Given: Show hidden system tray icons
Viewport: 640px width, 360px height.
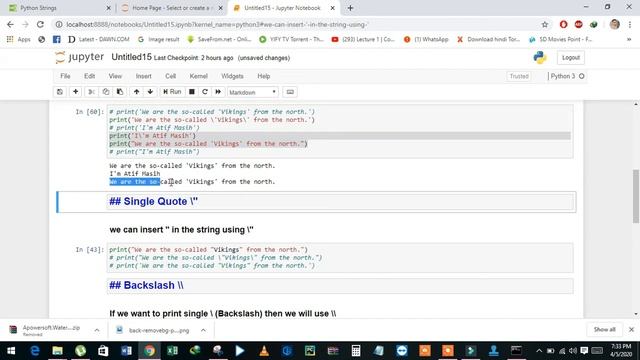Looking at the screenshot, I should click(539, 351).
